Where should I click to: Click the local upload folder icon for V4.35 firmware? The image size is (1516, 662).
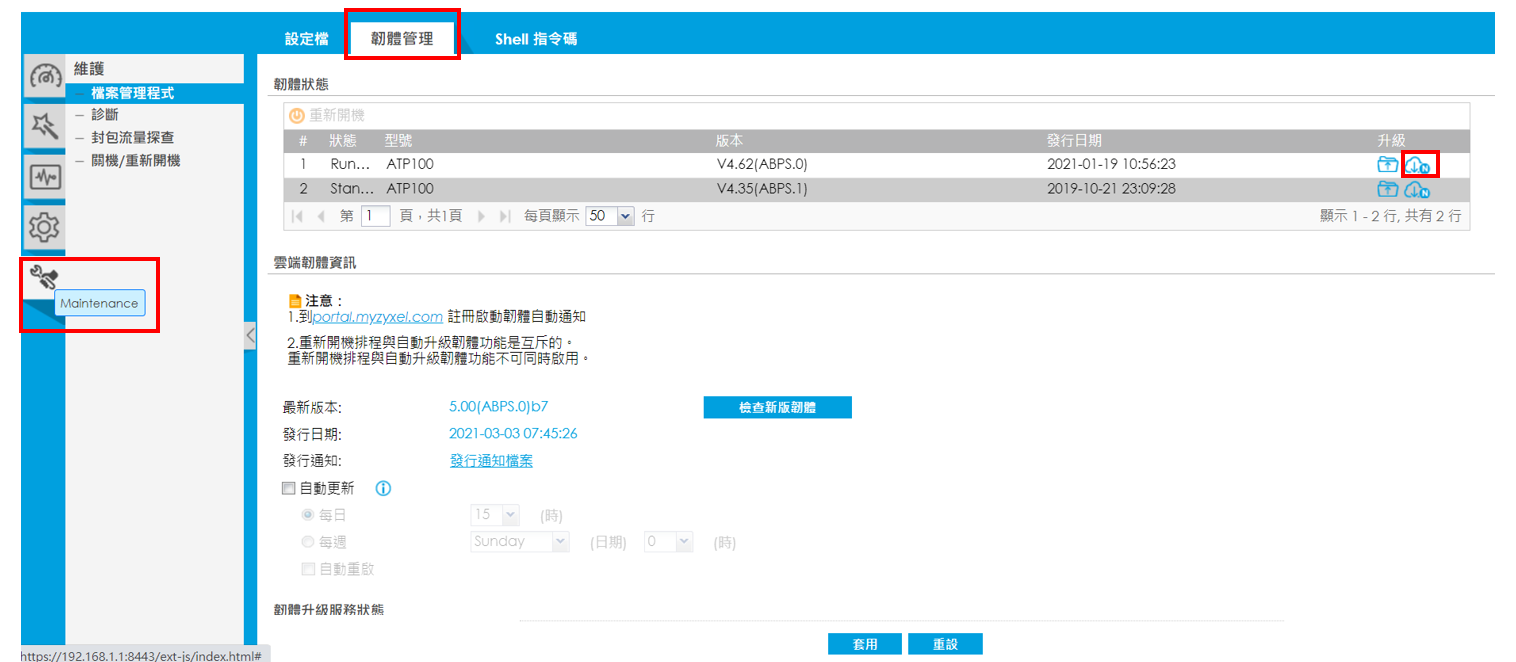click(x=1387, y=189)
